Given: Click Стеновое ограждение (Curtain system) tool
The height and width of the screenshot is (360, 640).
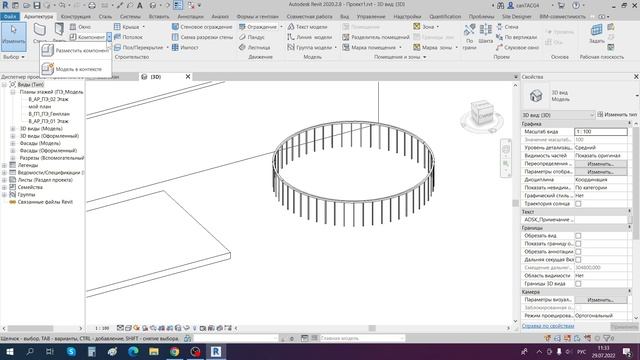Looking at the screenshot, I should 202,27.
